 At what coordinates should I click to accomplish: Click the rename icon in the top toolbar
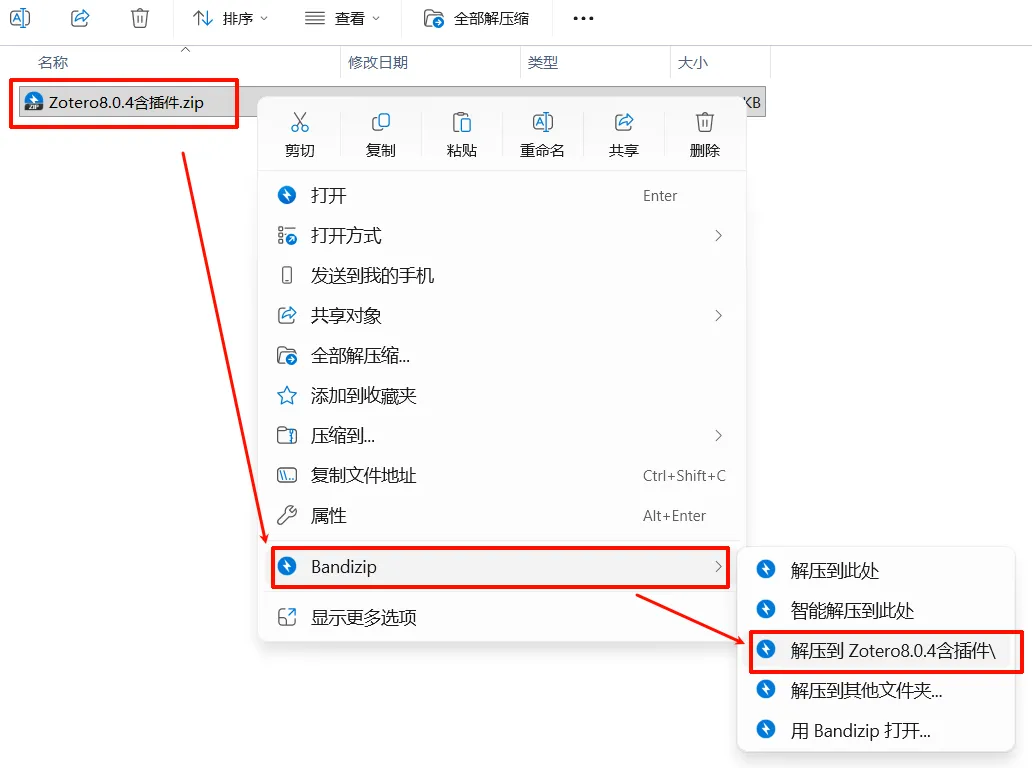(20, 18)
